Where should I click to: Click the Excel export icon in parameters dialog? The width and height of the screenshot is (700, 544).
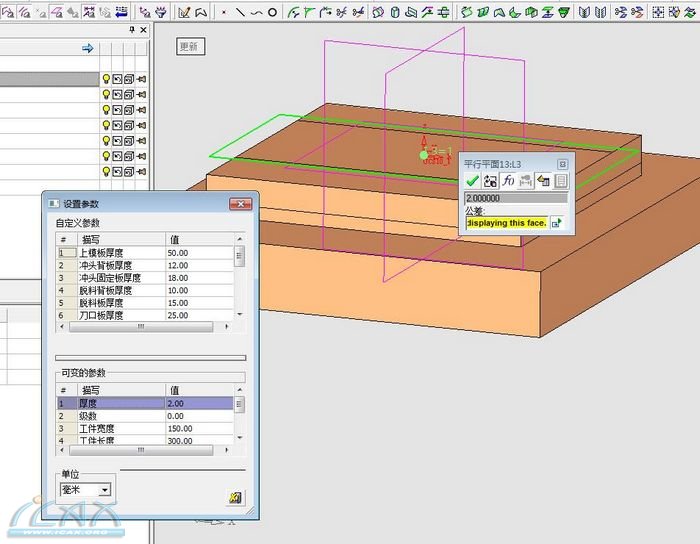[x=236, y=497]
